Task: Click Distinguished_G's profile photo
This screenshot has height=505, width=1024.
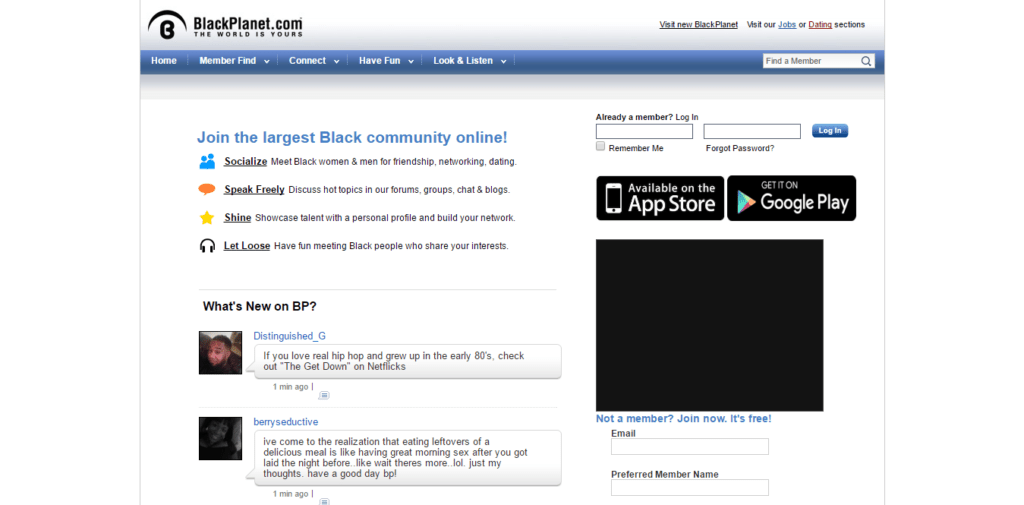Action: click(x=220, y=353)
